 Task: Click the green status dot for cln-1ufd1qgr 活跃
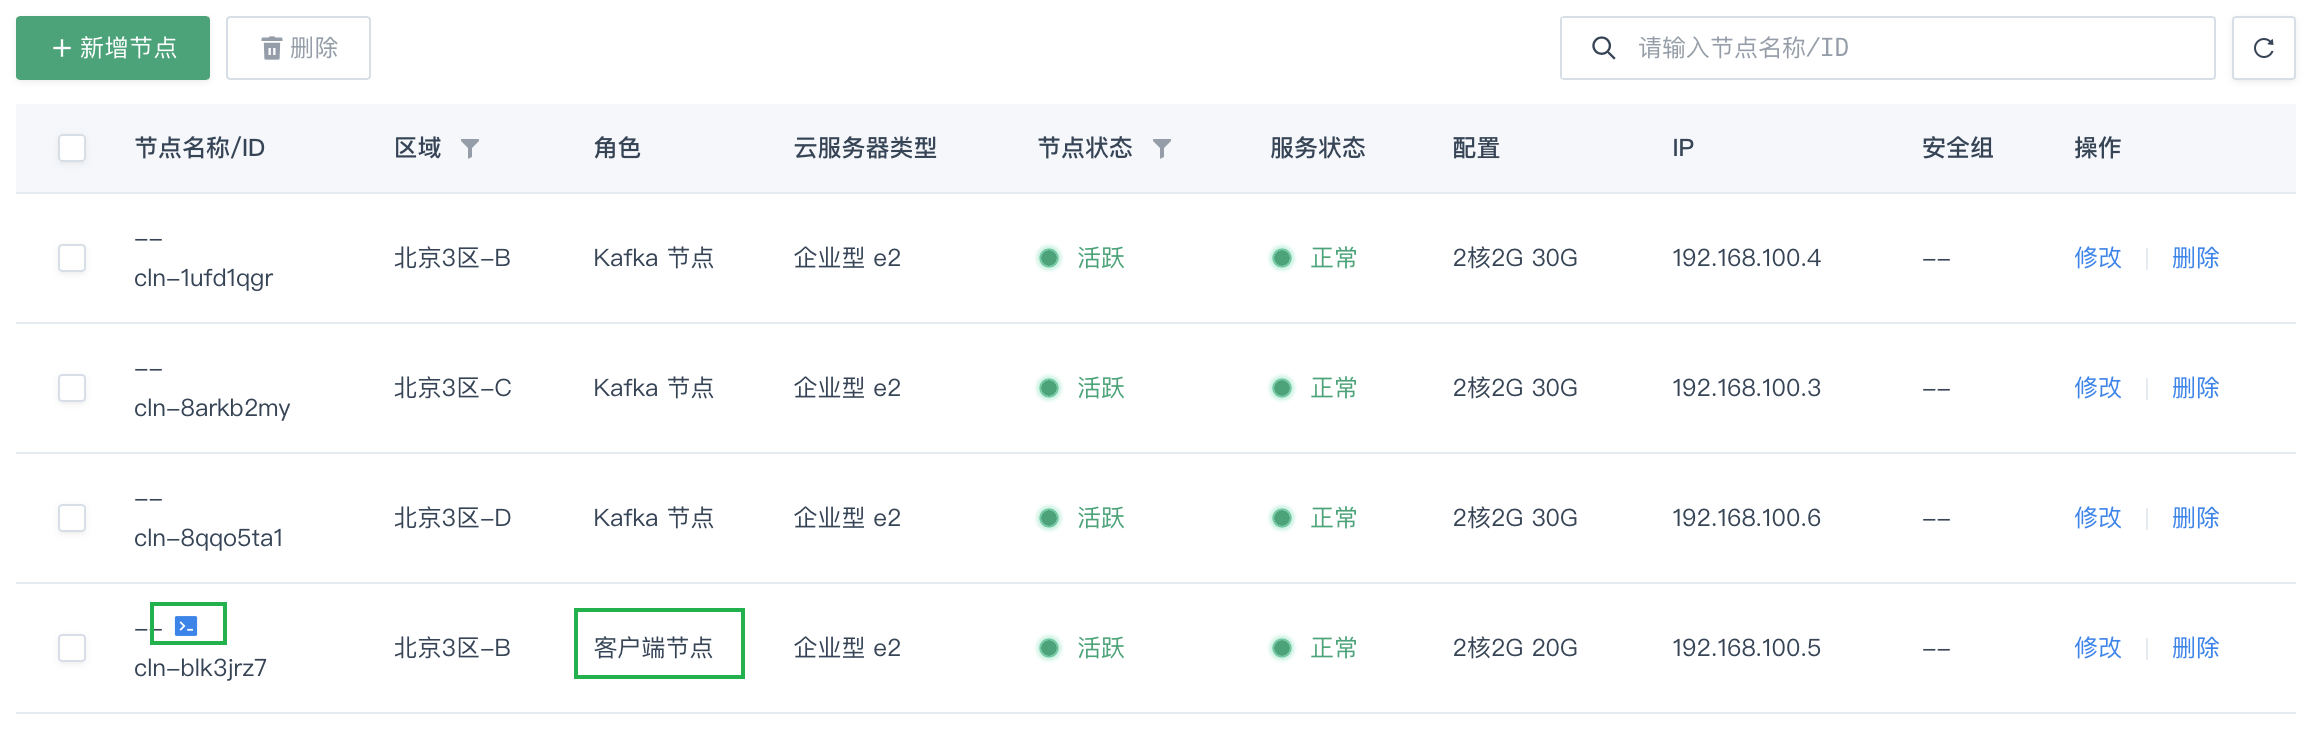[1049, 258]
